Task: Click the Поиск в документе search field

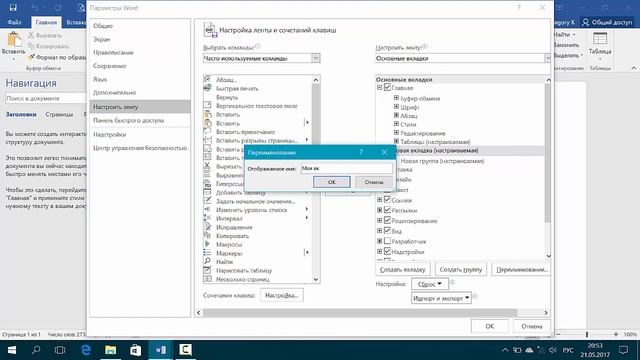Action: [x=46, y=98]
